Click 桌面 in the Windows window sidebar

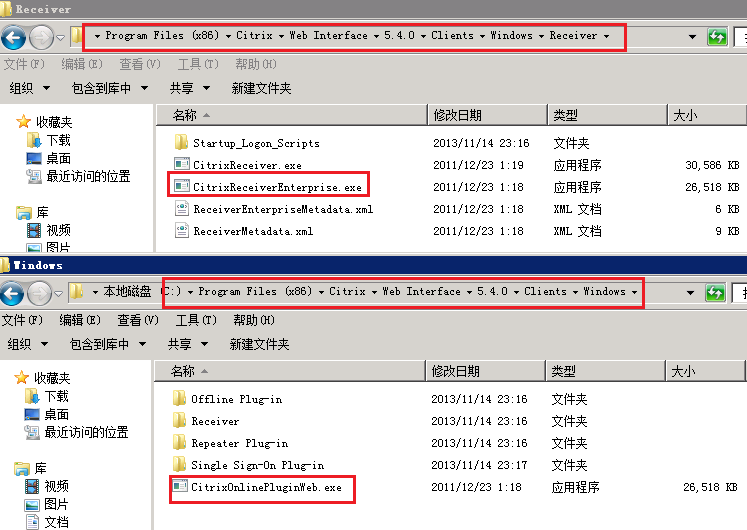[x=57, y=414]
